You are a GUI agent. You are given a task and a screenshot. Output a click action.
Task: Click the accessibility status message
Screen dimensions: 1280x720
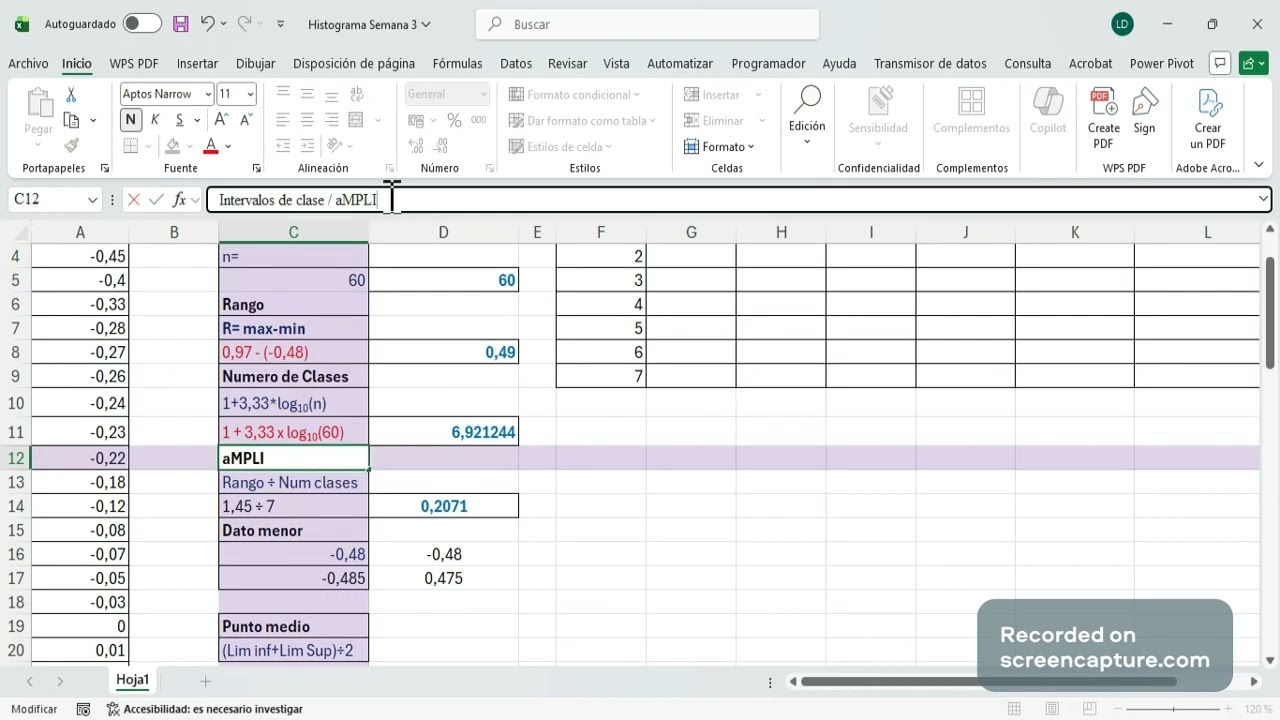tap(205, 709)
